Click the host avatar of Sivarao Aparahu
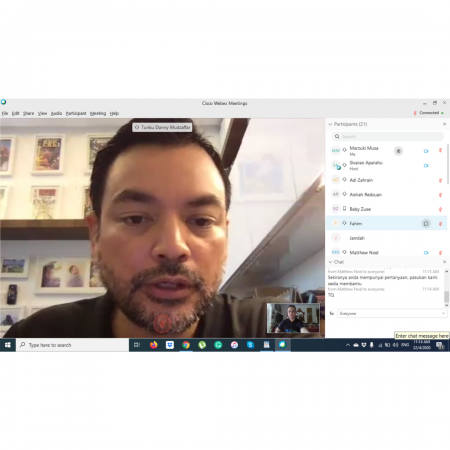 pyautogui.click(x=336, y=165)
